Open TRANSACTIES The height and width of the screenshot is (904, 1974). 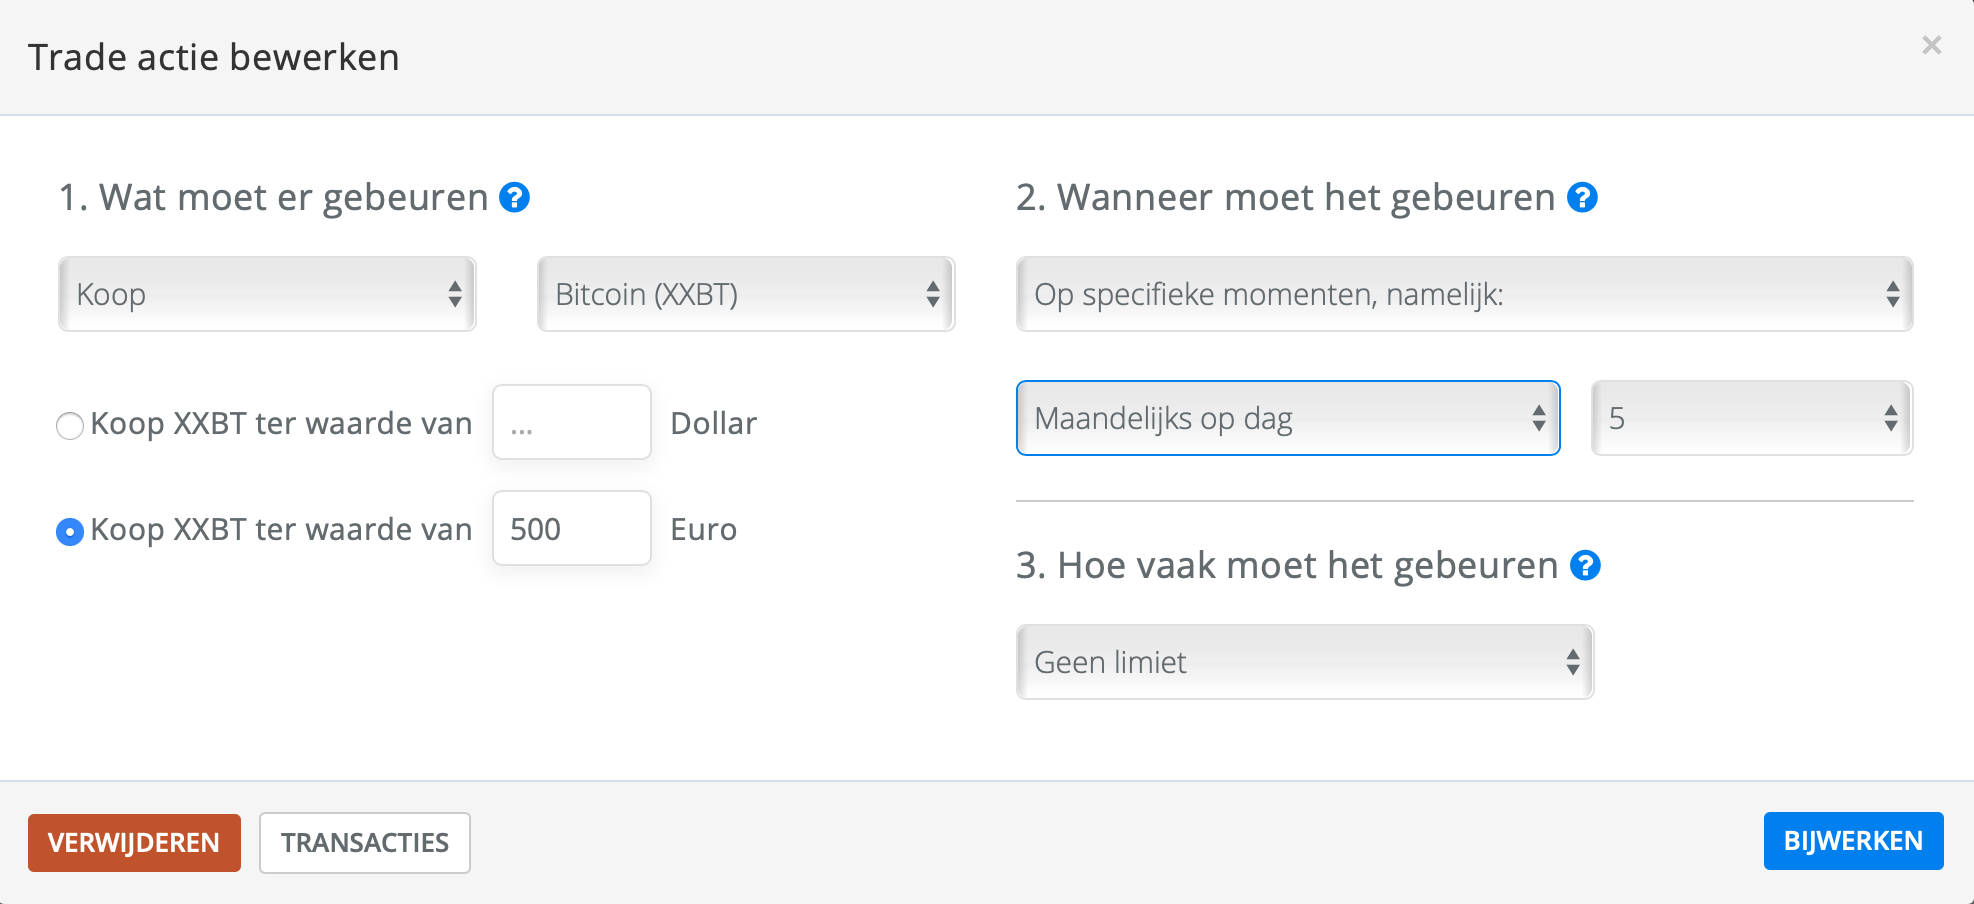[365, 843]
